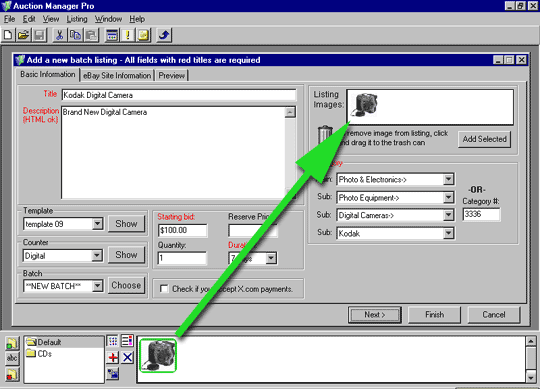Click the trash can icon
The width and height of the screenshot is (540, 389).
[325, 135]
